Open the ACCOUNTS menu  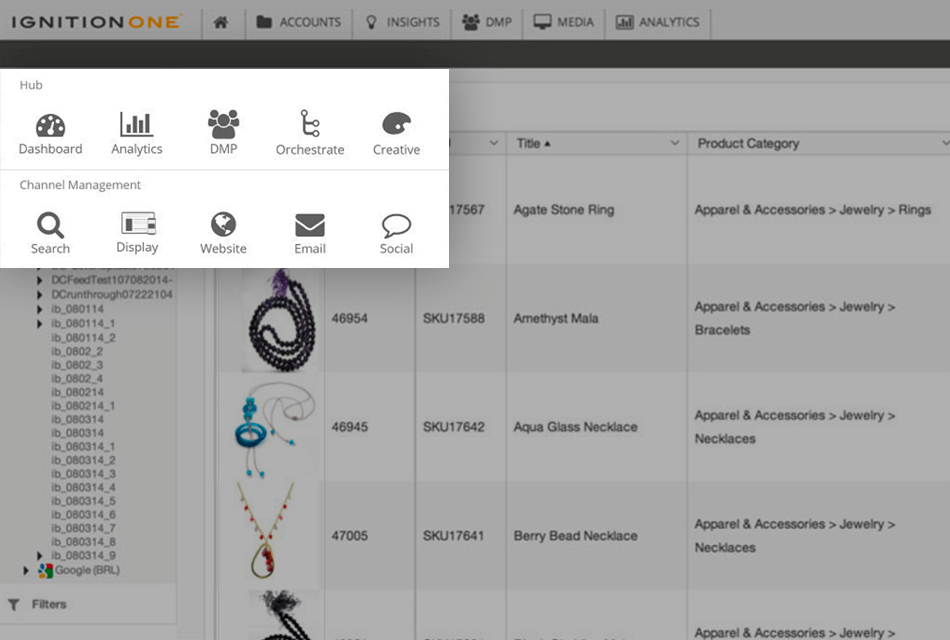point(299,22)
